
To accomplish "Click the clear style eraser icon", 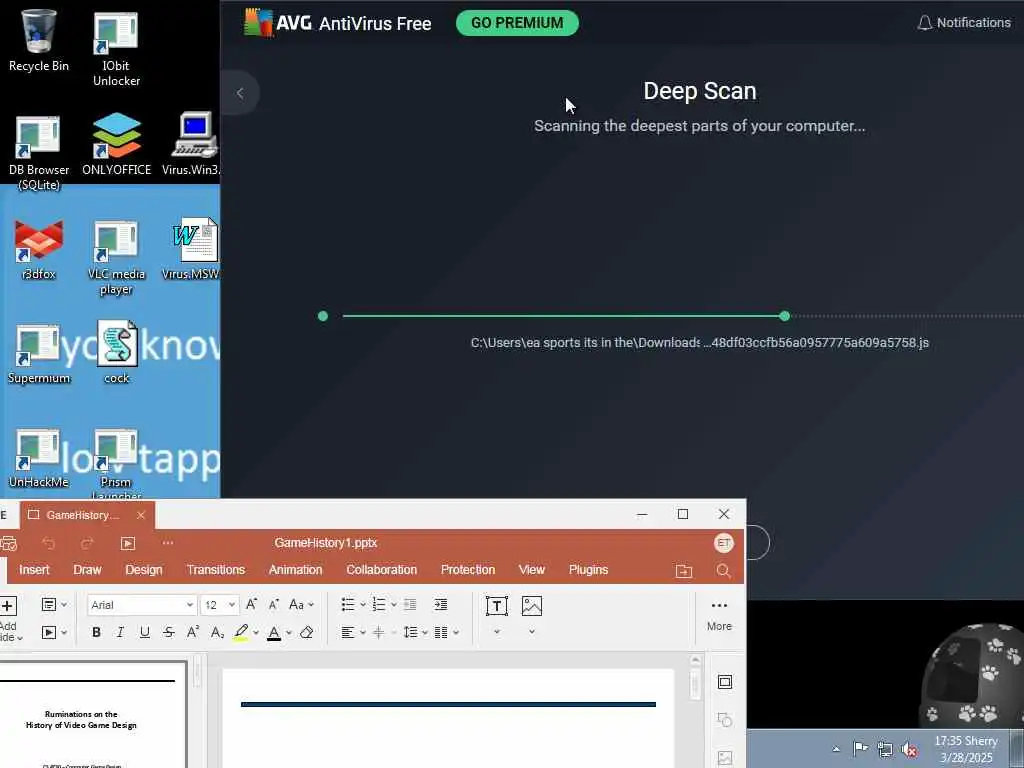I will tap(306, 632).
